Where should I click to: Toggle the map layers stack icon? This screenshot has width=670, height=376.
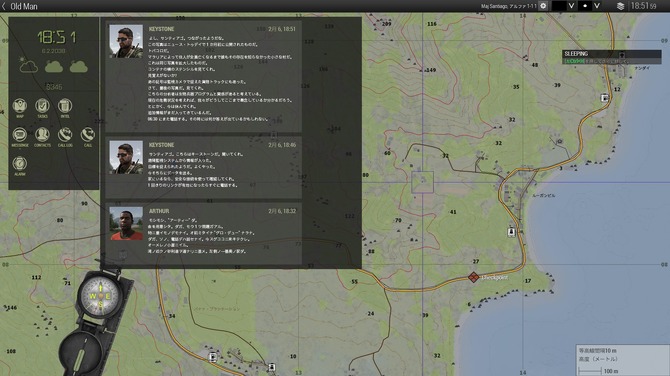point(620,6)
